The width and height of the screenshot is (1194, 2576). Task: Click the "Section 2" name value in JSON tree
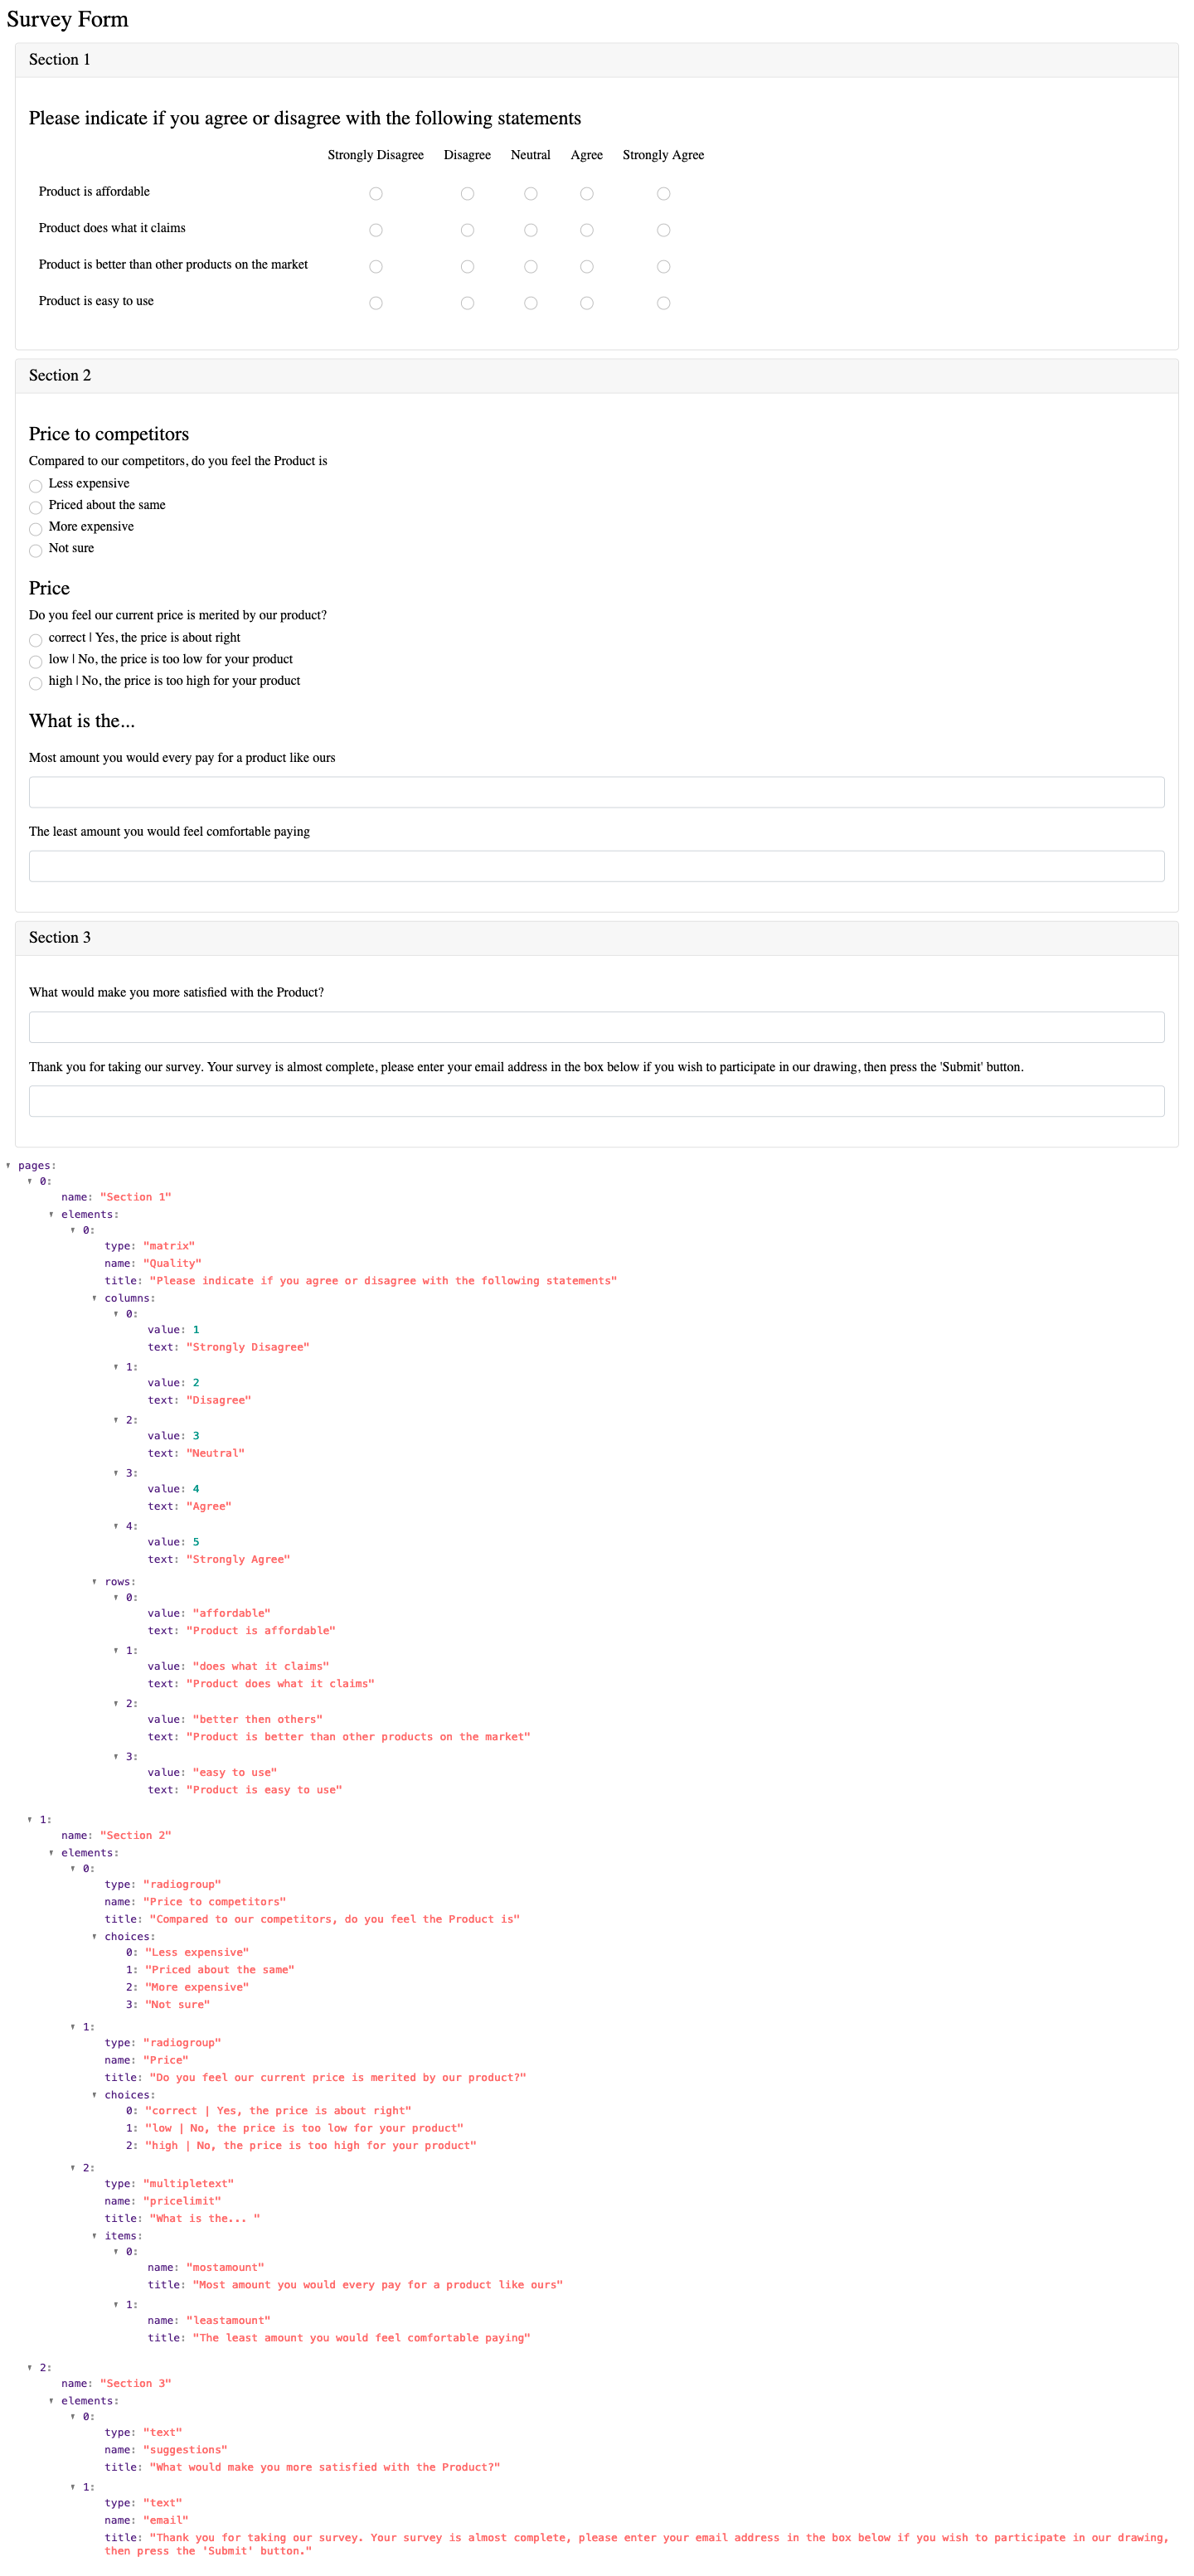click(135, 1835)
